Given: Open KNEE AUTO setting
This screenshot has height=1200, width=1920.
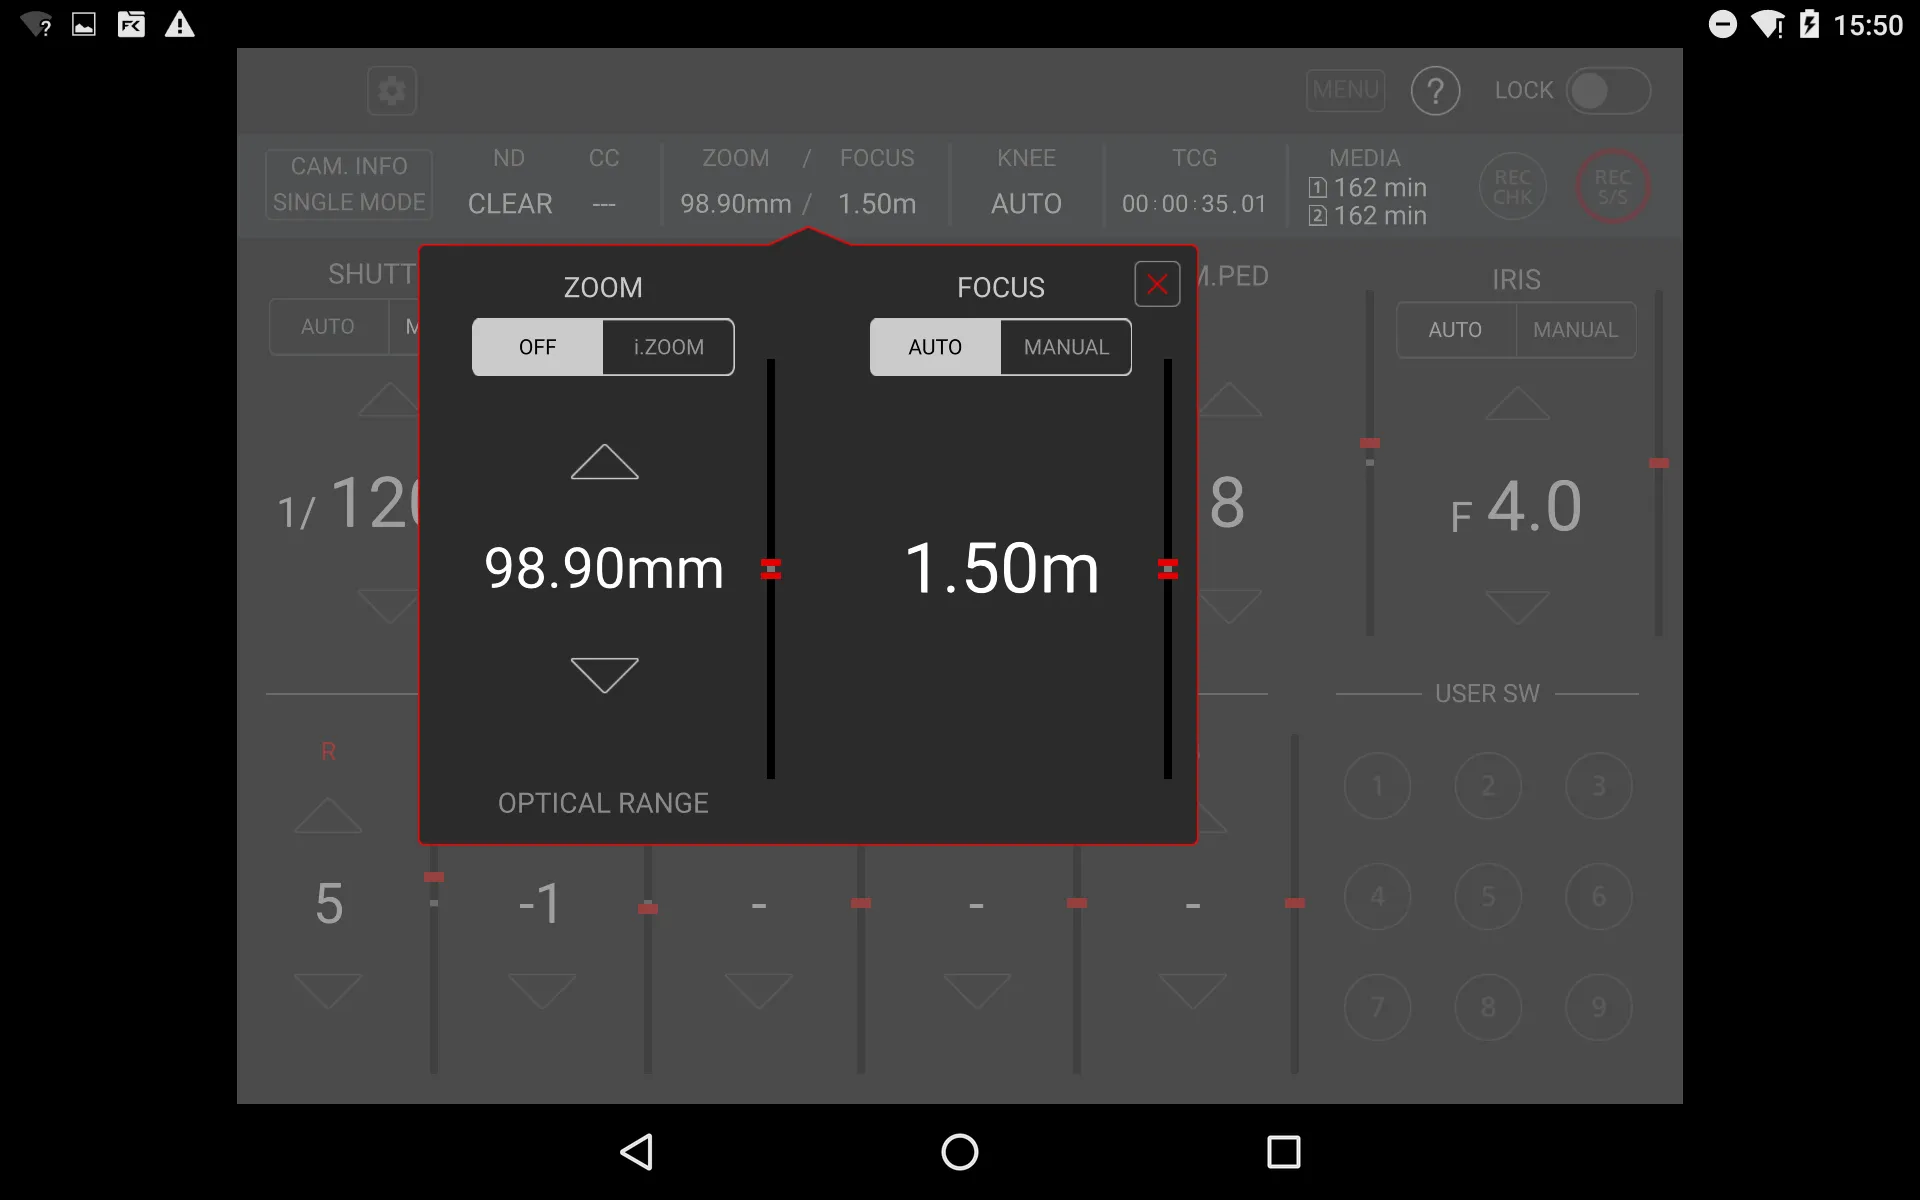Looking at the screenshot, I should pos(1026,182).
